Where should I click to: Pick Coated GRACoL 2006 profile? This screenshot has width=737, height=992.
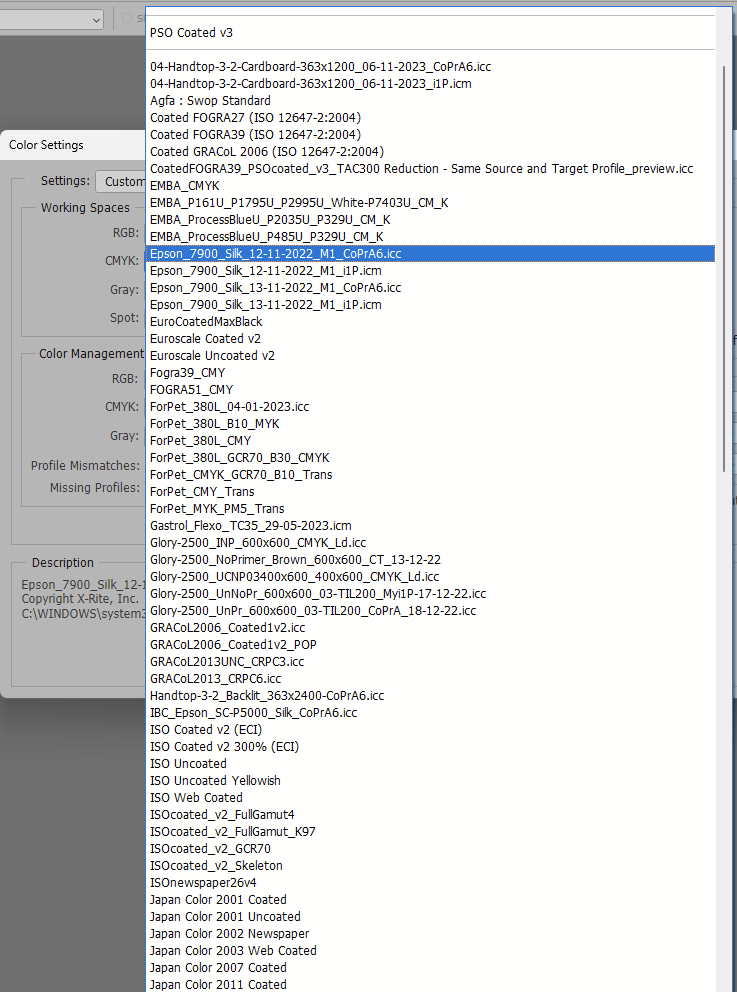[x=430, y=152]
